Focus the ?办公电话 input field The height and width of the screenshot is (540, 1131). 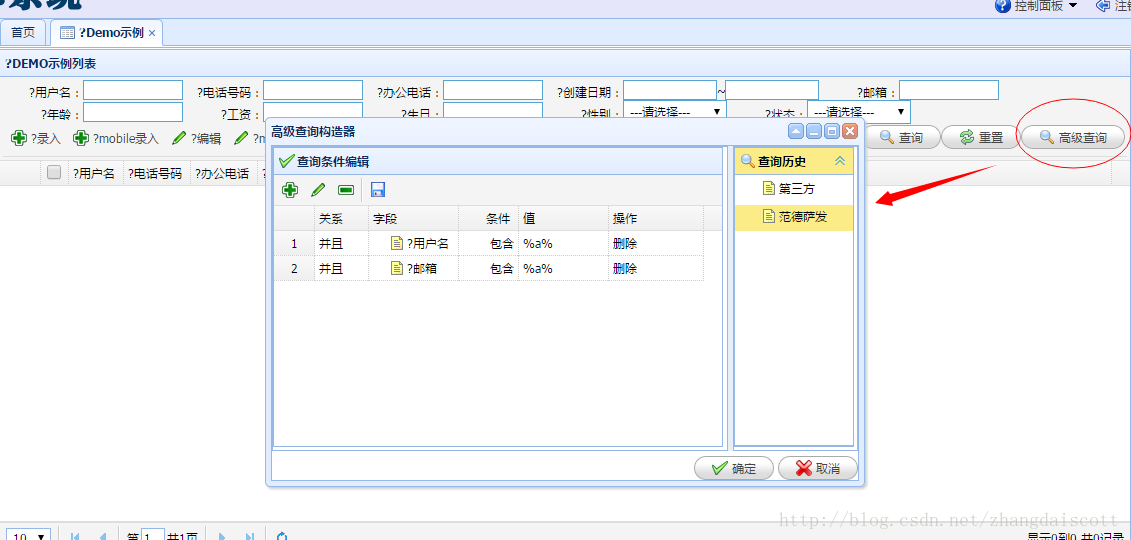coord(493,90)
